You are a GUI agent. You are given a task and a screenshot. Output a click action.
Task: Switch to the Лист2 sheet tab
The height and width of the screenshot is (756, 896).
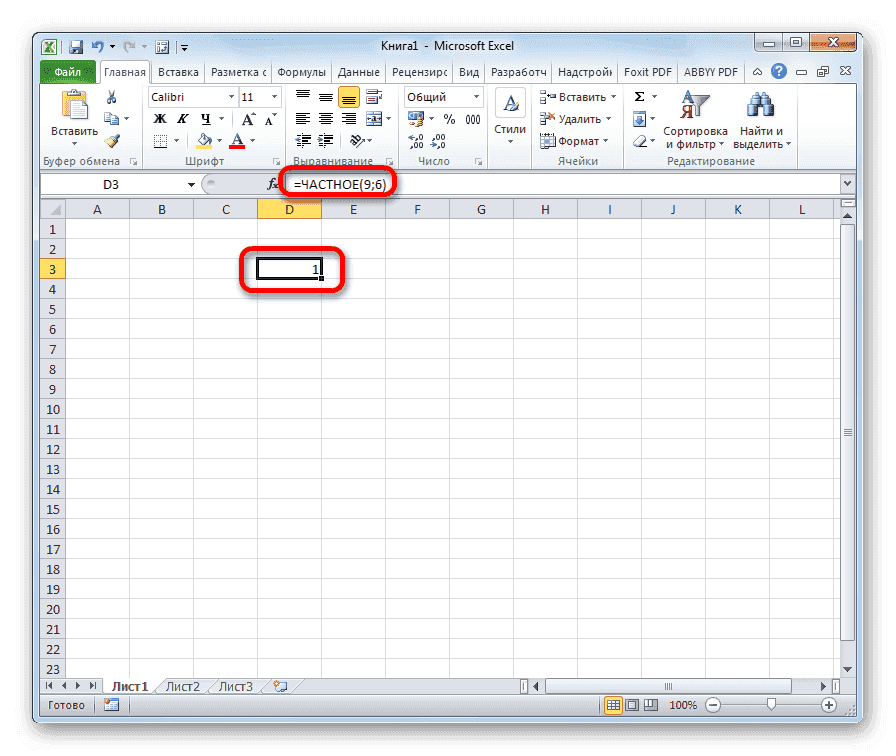pos(184,686)
